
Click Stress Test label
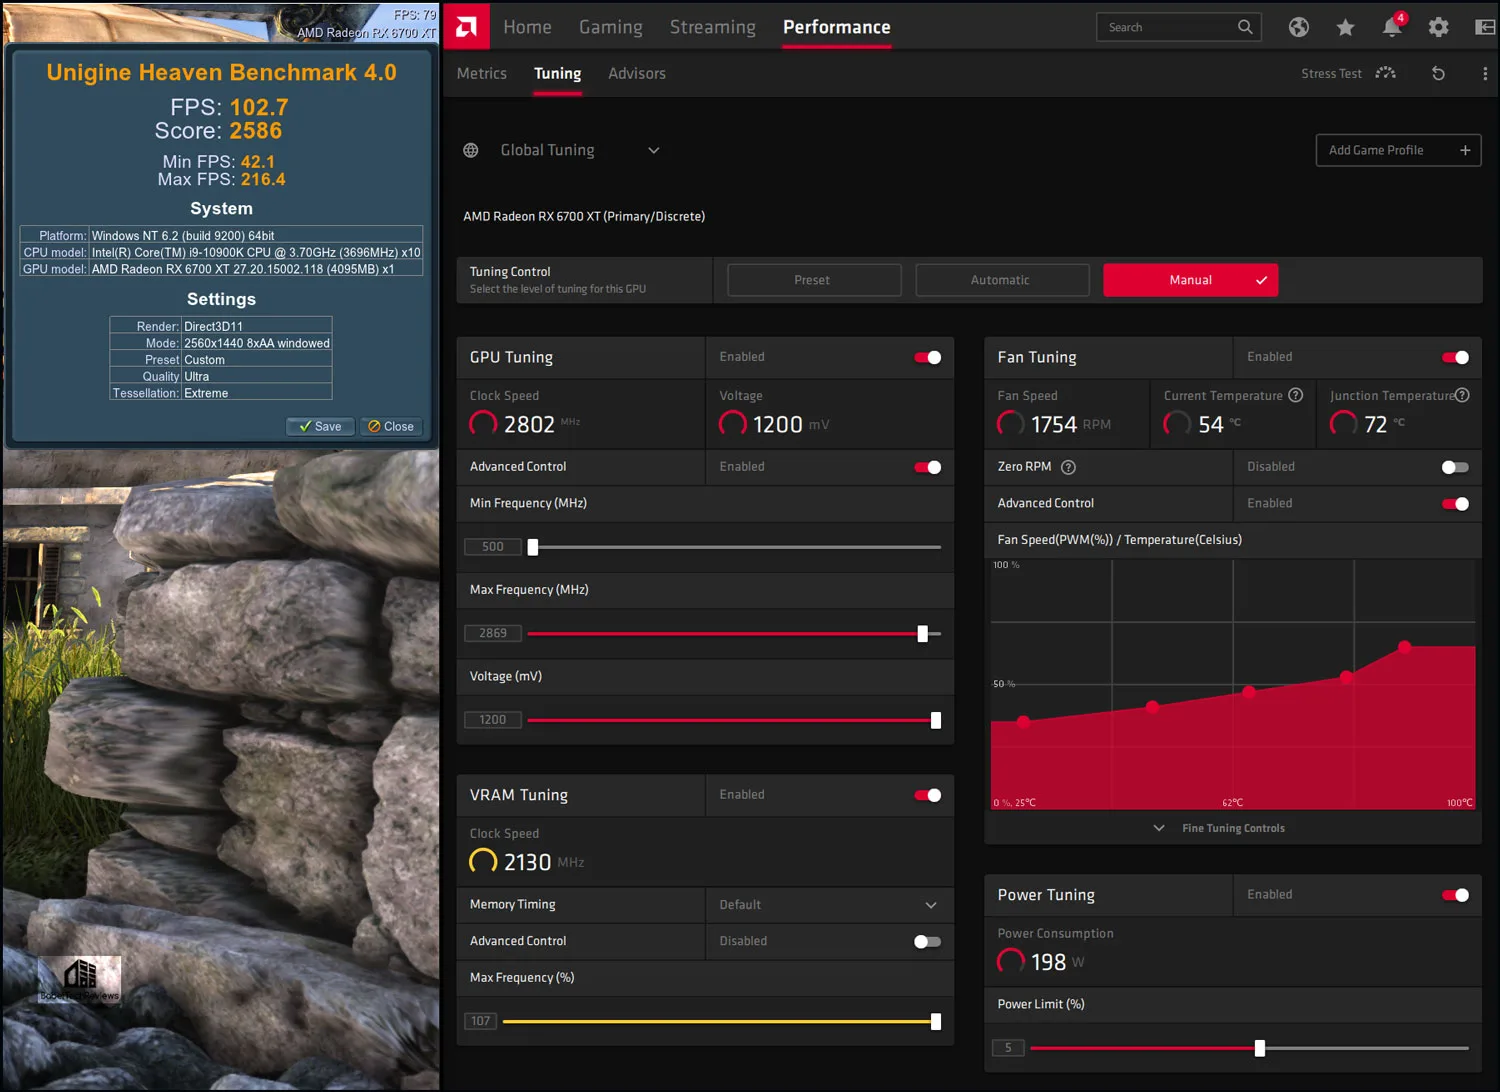tap(1331, 73)
